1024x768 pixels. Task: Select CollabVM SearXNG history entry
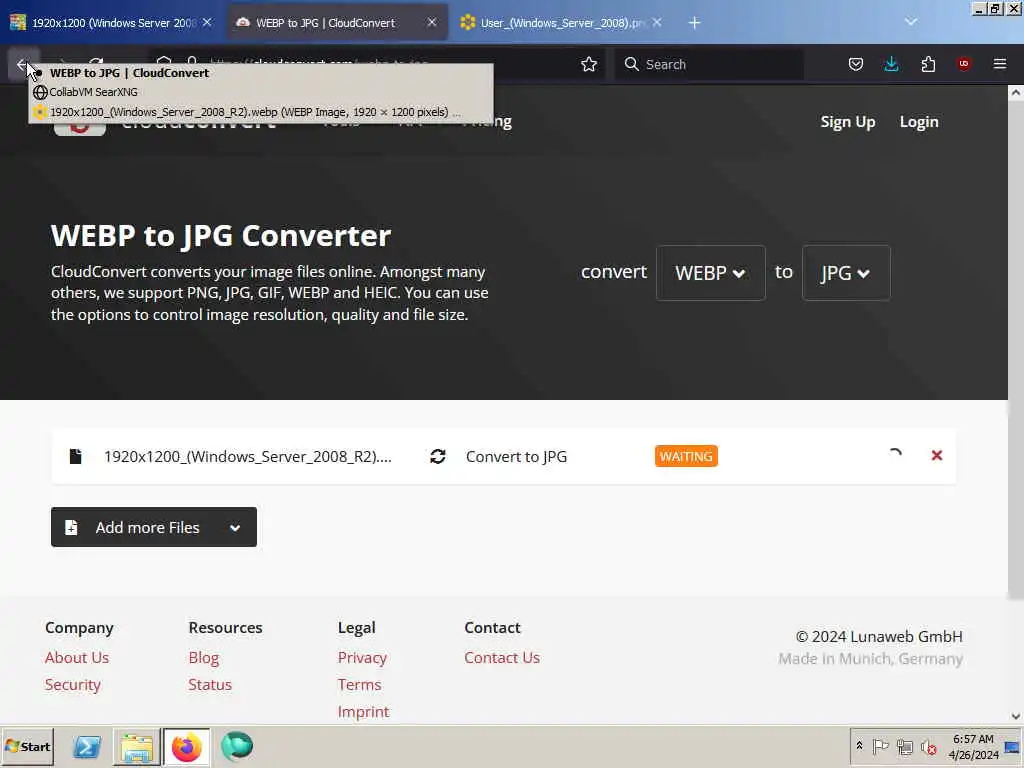[261, 92]
